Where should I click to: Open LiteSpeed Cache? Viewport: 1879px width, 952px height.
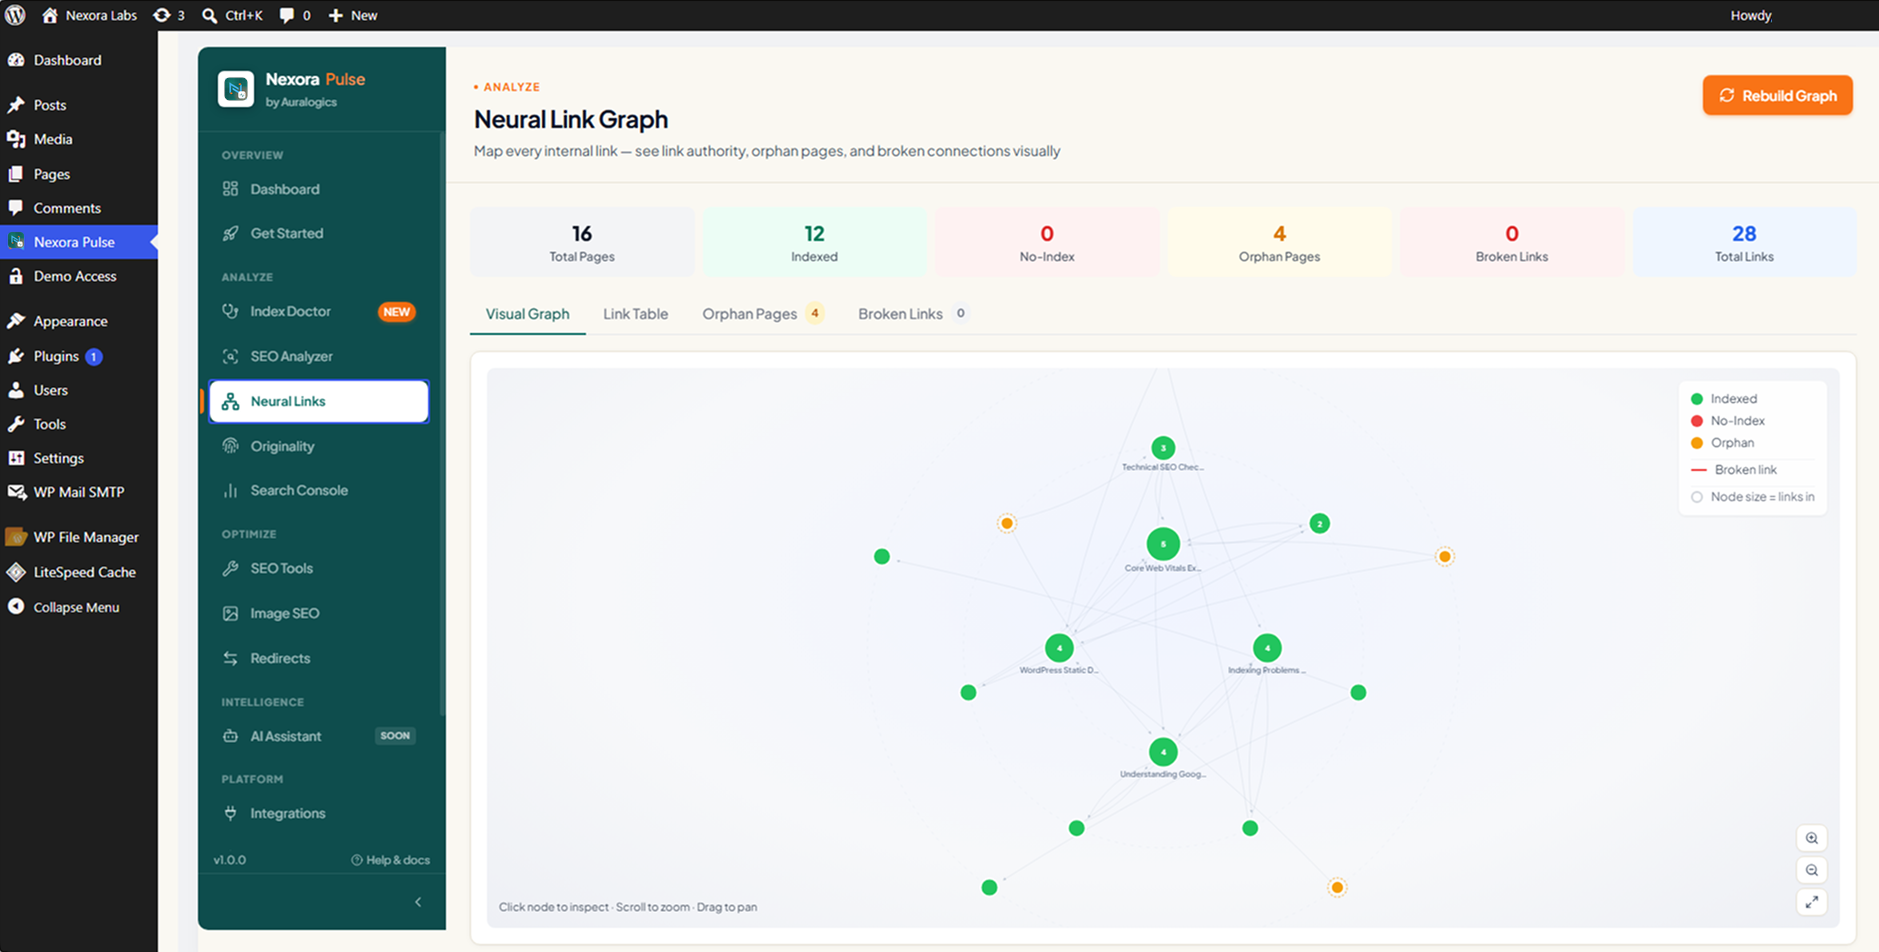78,572
